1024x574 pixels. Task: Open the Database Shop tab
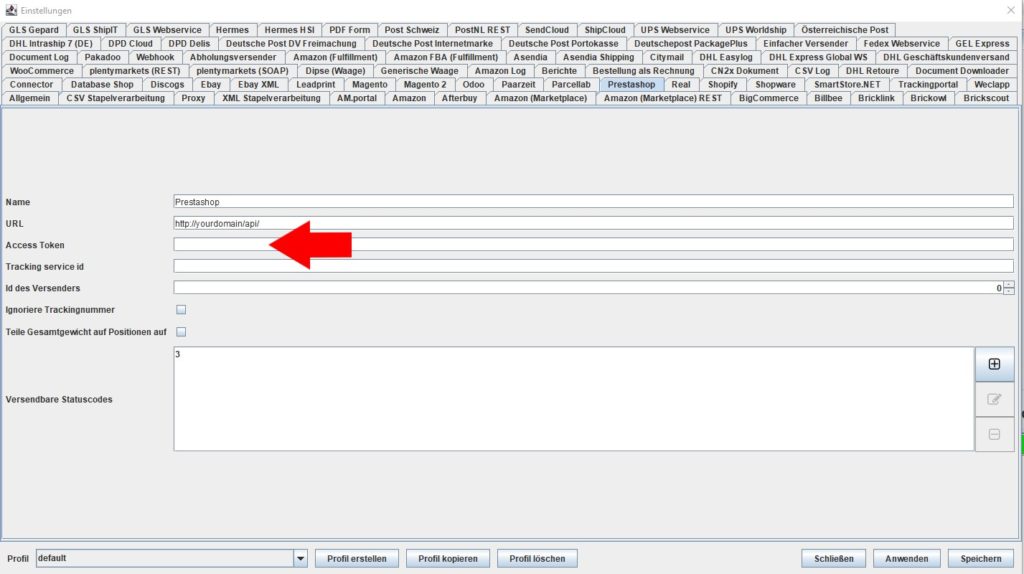pos(102,84)
